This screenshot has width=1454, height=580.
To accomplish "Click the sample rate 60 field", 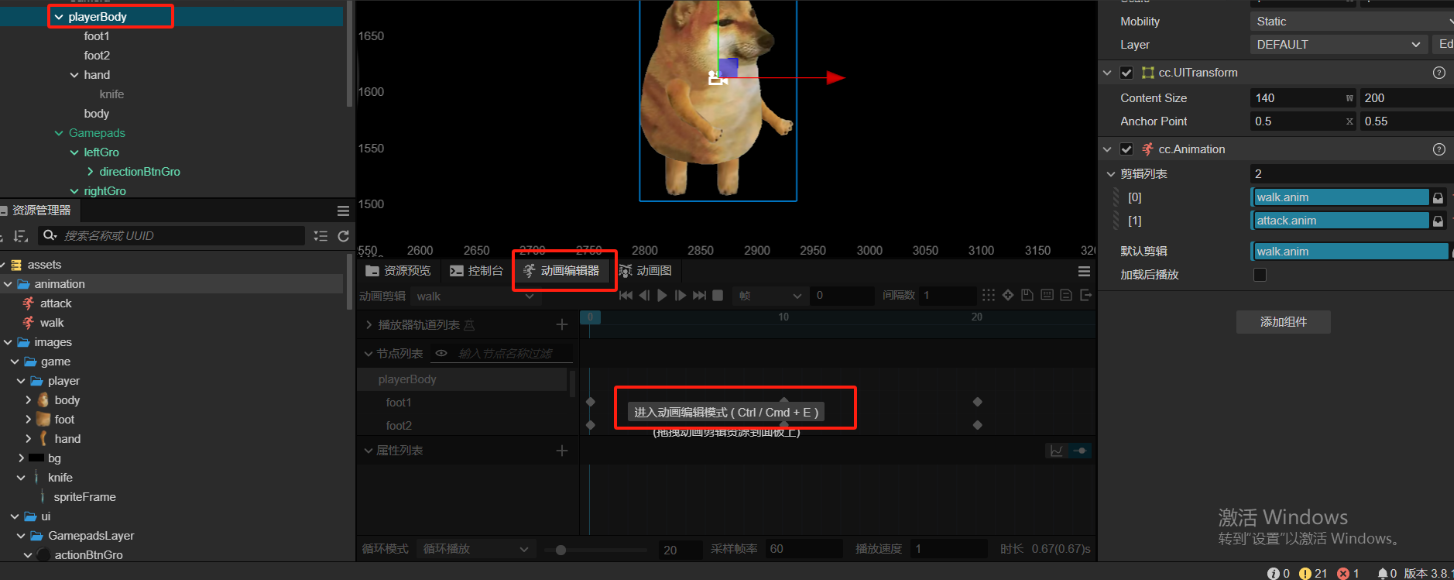I will (803, 549).
